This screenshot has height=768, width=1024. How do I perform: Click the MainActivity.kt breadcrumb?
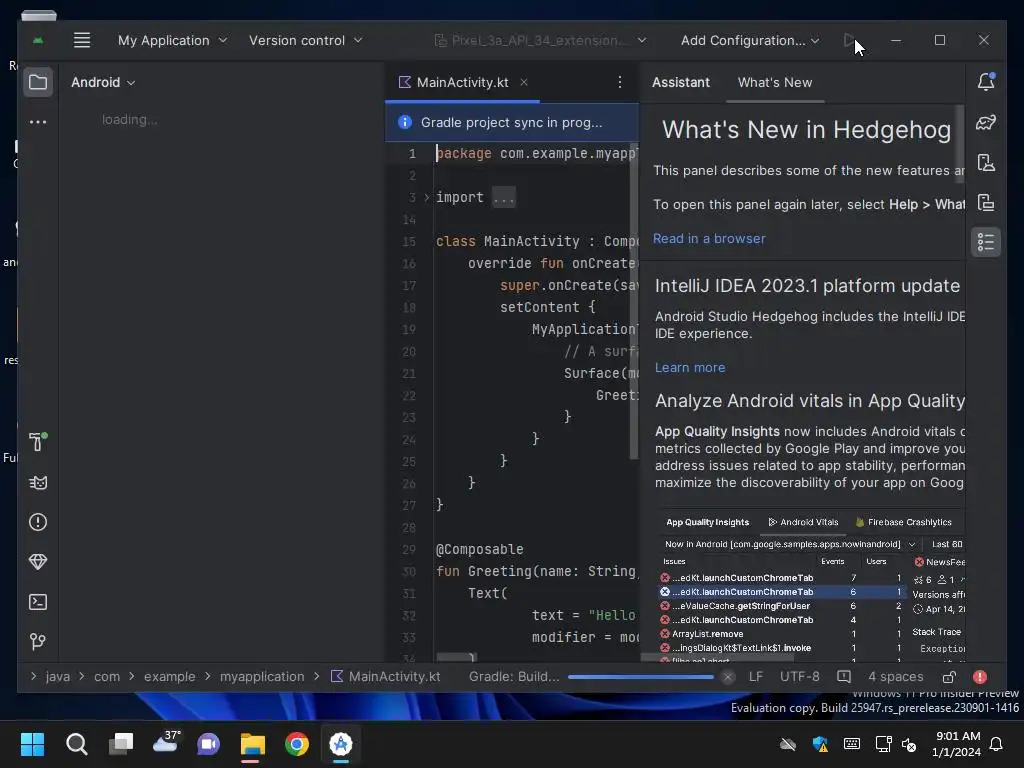(386, 677)
